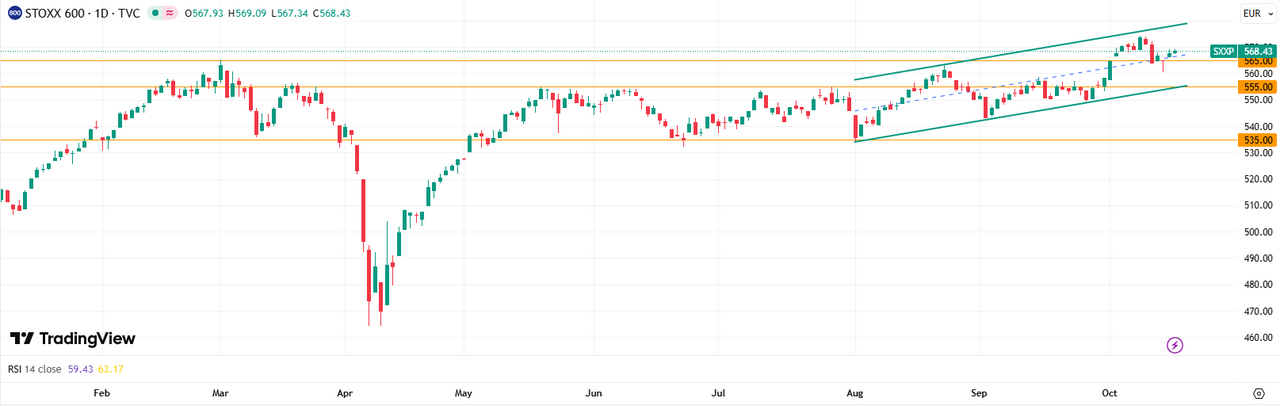Select the 565.00 orange price label
This screenshot has height=406, width=1280.
[1257, 61]
